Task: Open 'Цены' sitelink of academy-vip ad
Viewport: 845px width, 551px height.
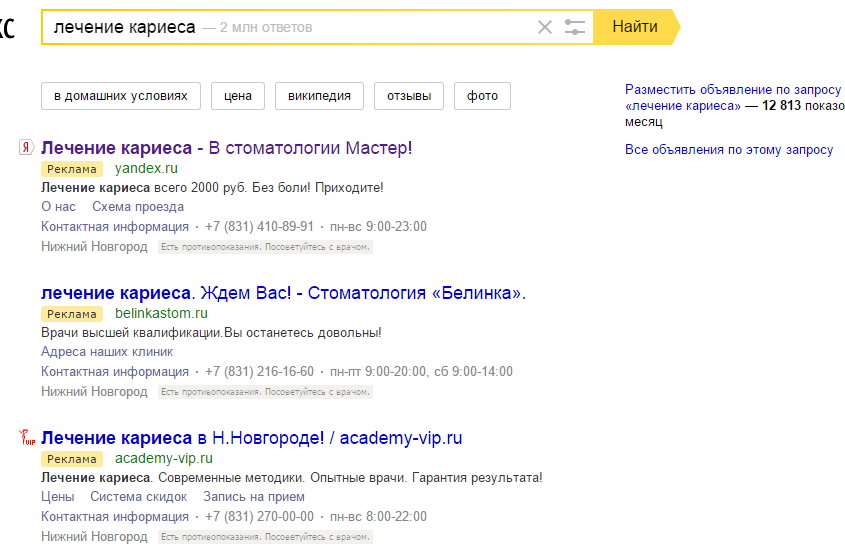Action: [x=58, y=497]
